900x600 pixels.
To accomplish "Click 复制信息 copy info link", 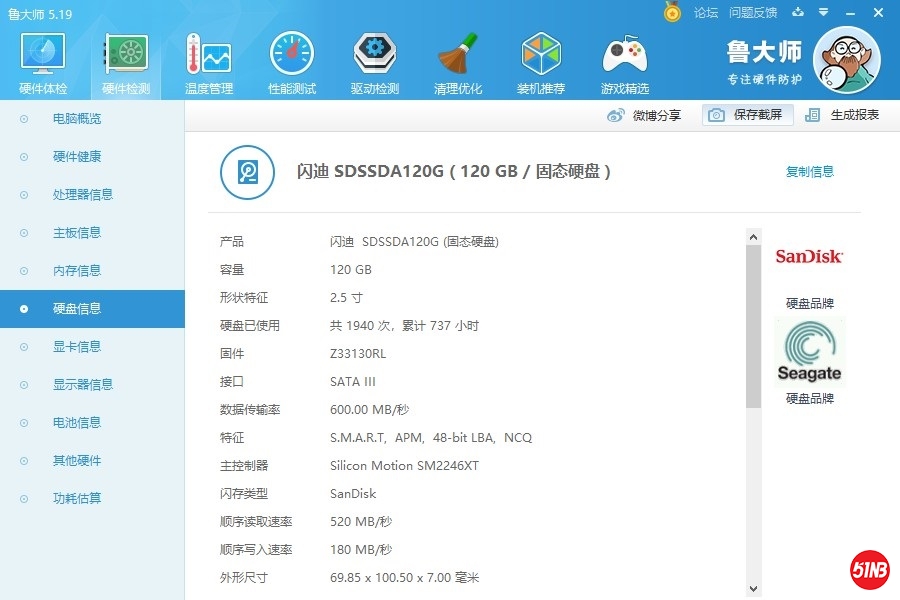I will 809,171.
